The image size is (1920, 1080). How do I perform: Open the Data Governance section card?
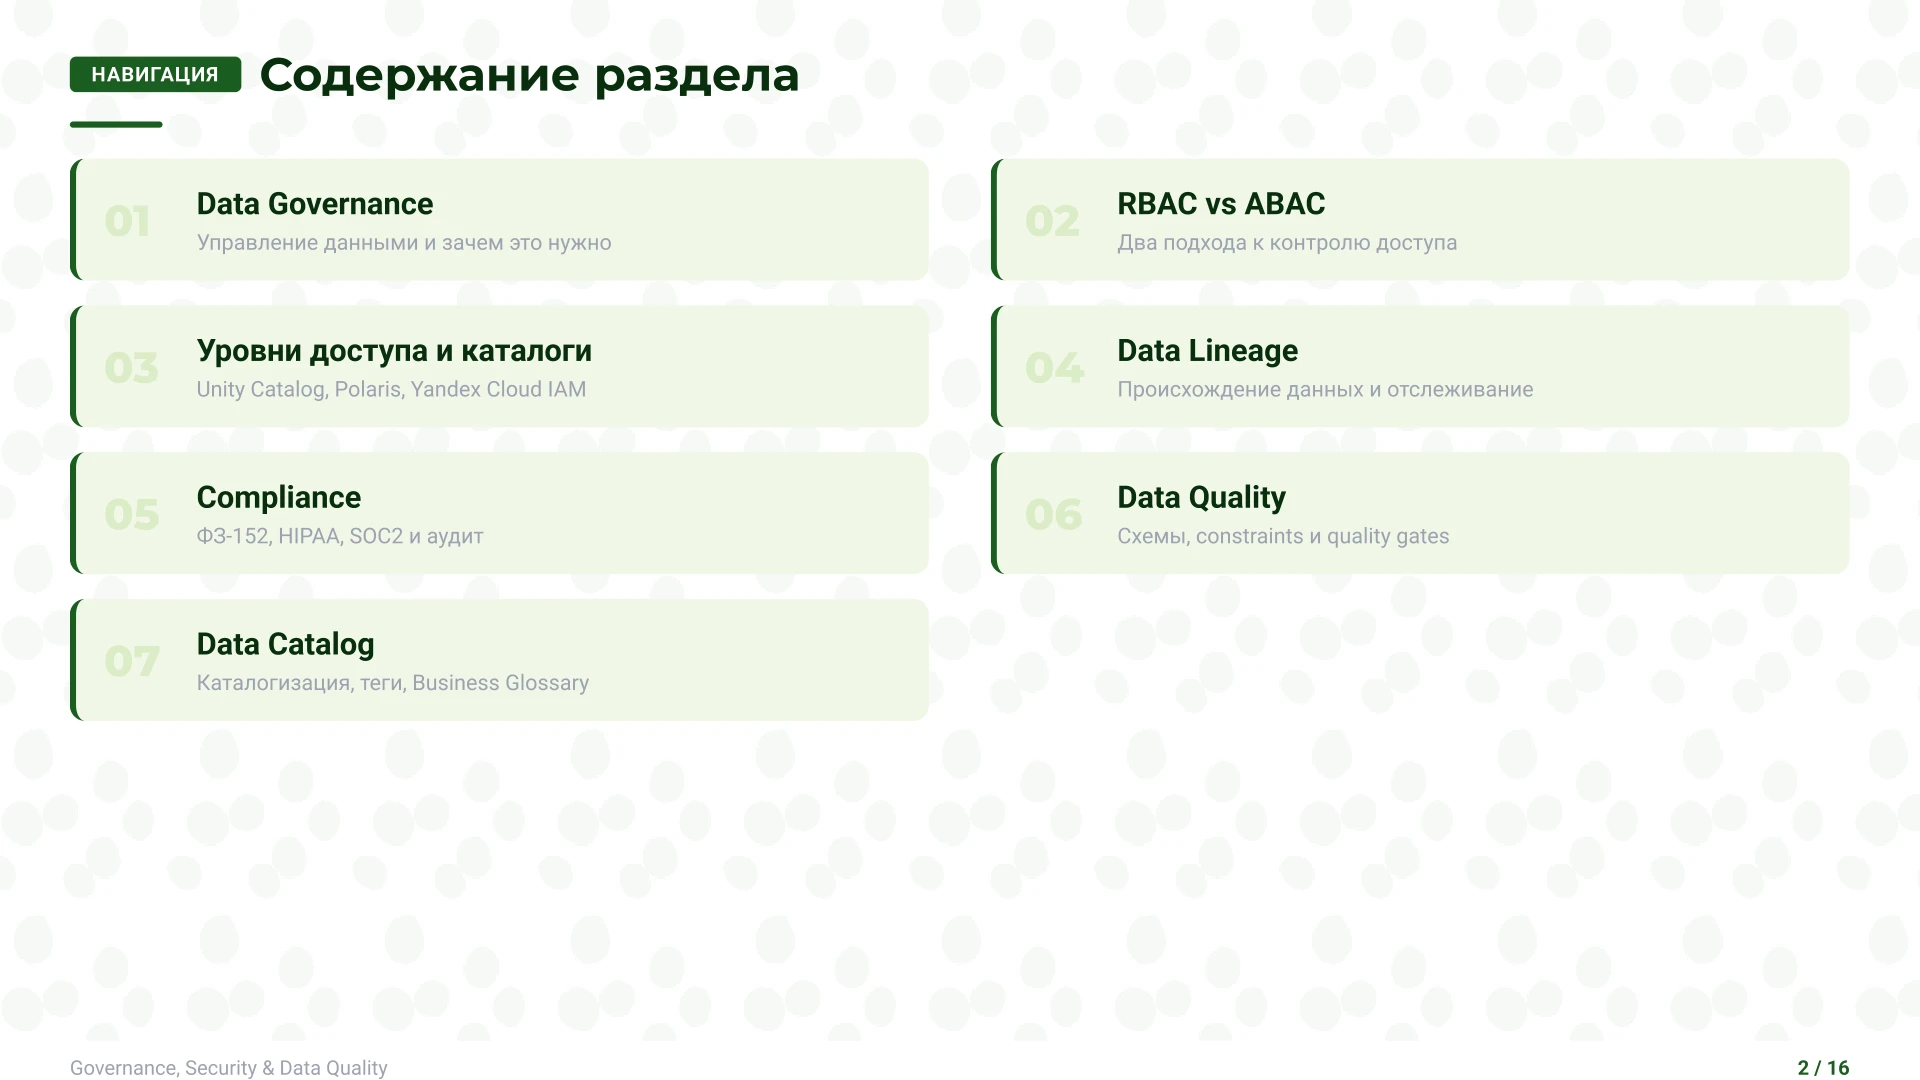[500, 219]
